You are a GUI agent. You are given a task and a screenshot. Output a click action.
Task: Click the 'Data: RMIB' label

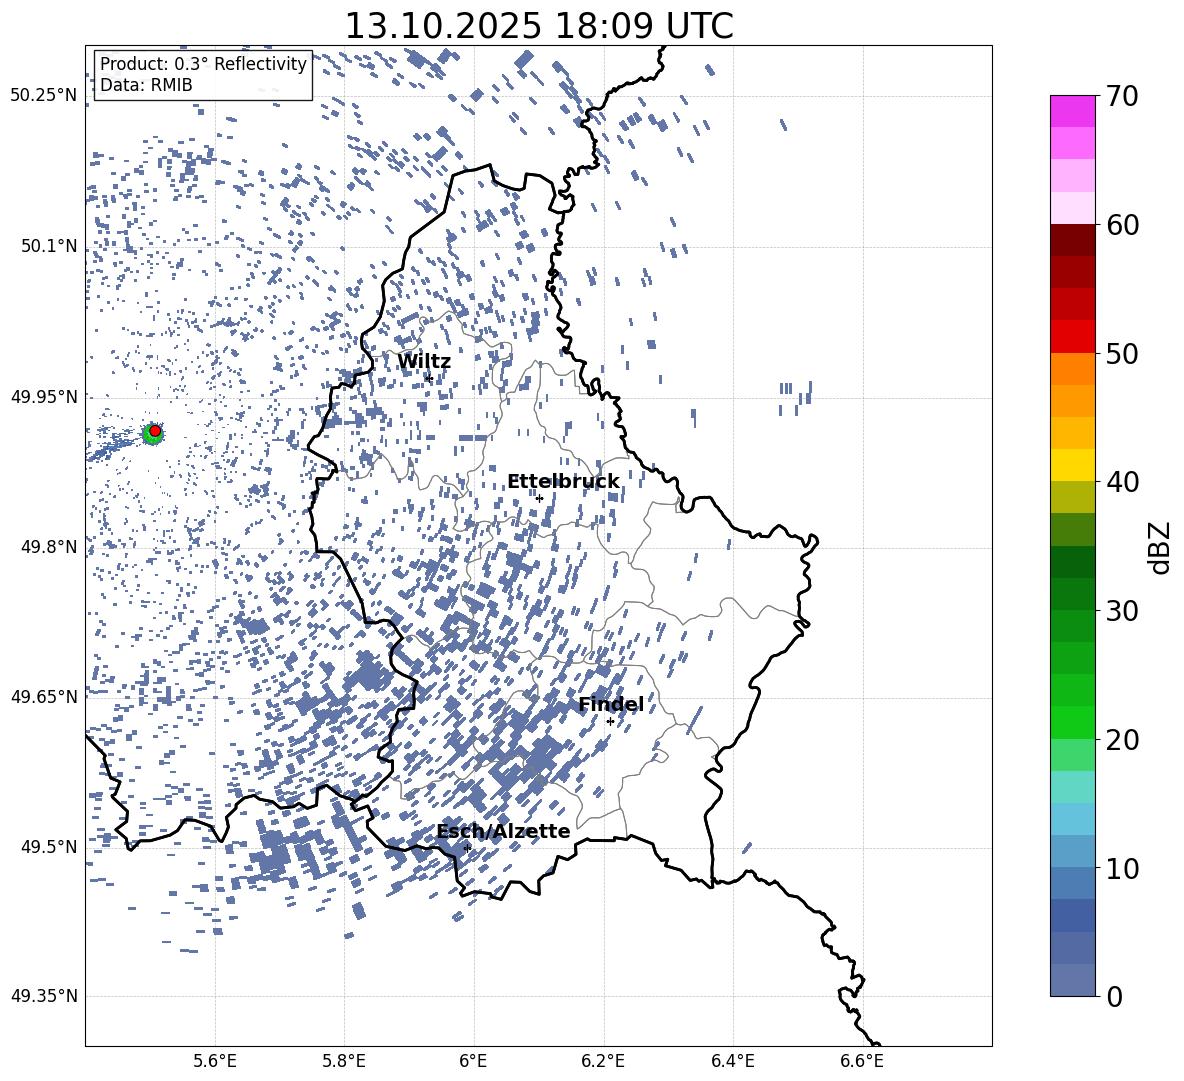pyautogui.click(x=146, y=85)
